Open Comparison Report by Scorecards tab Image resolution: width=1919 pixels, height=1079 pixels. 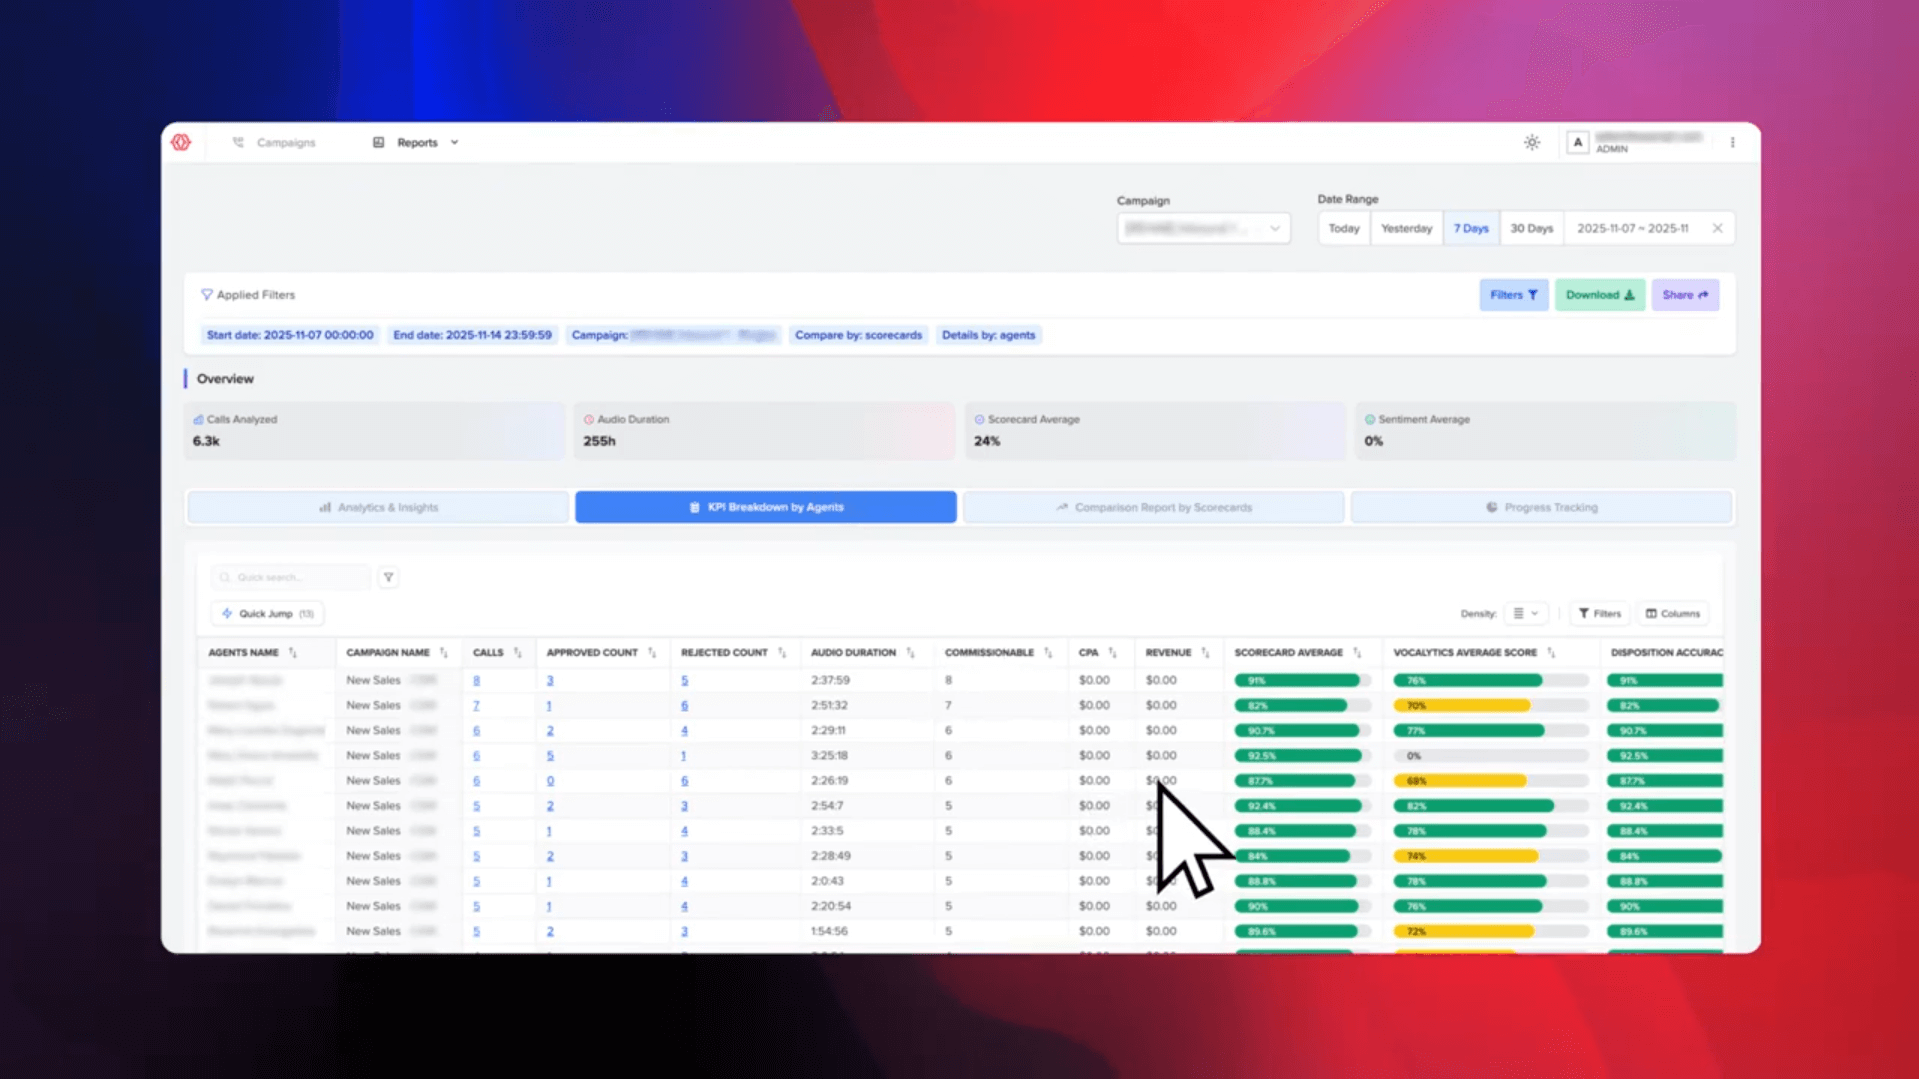tap(1153, 507)
